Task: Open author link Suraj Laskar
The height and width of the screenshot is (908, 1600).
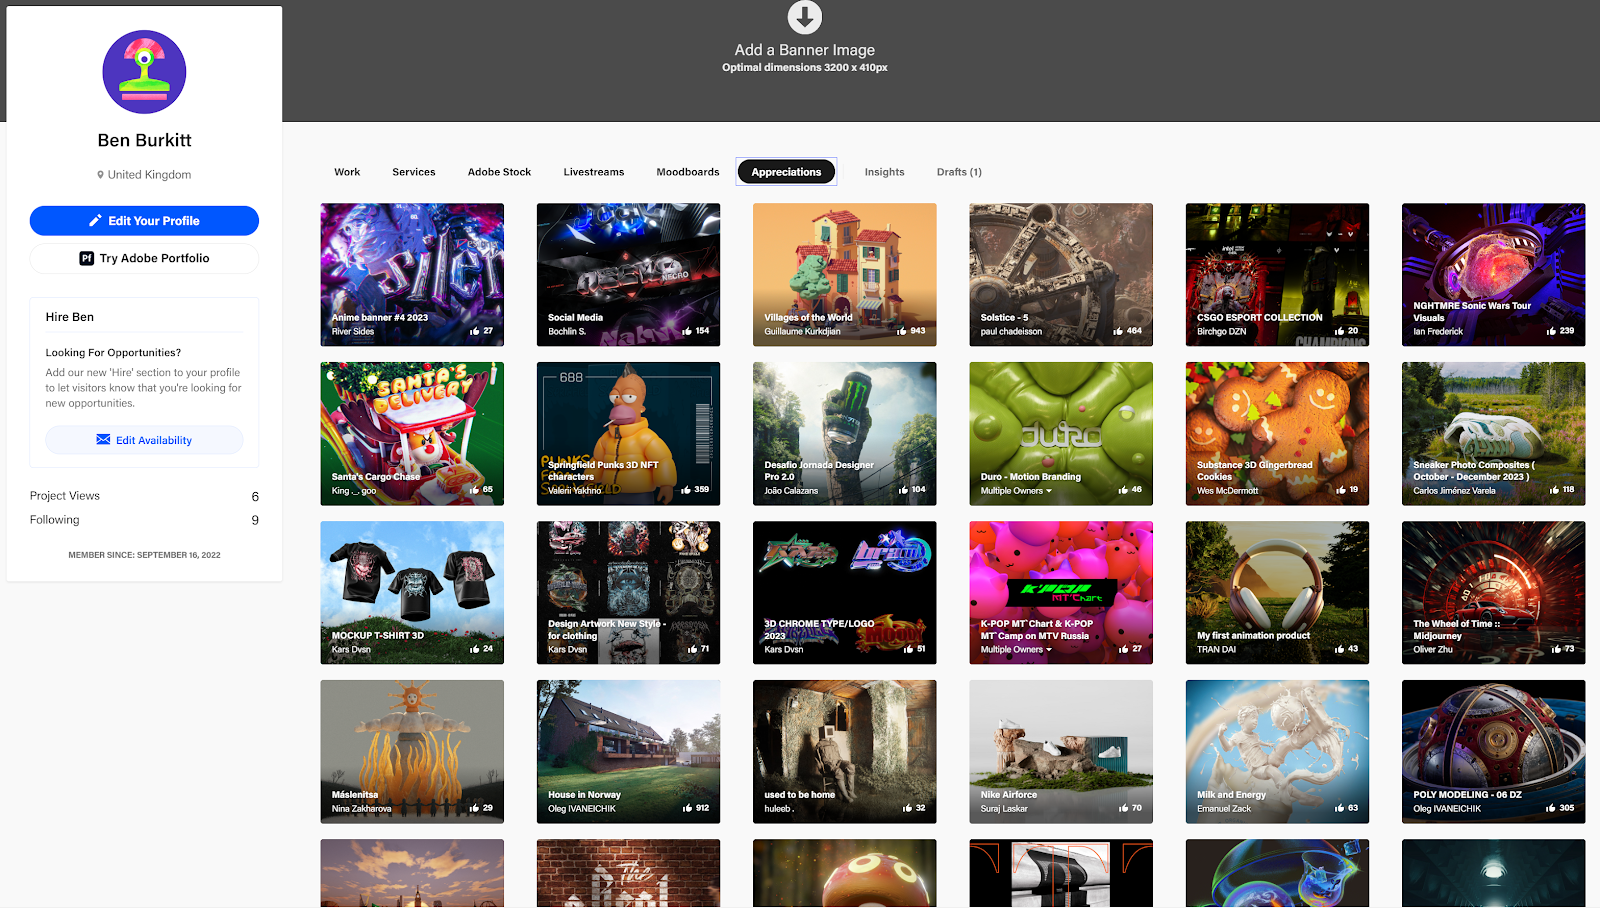Action: click(x=1004, y=809)
